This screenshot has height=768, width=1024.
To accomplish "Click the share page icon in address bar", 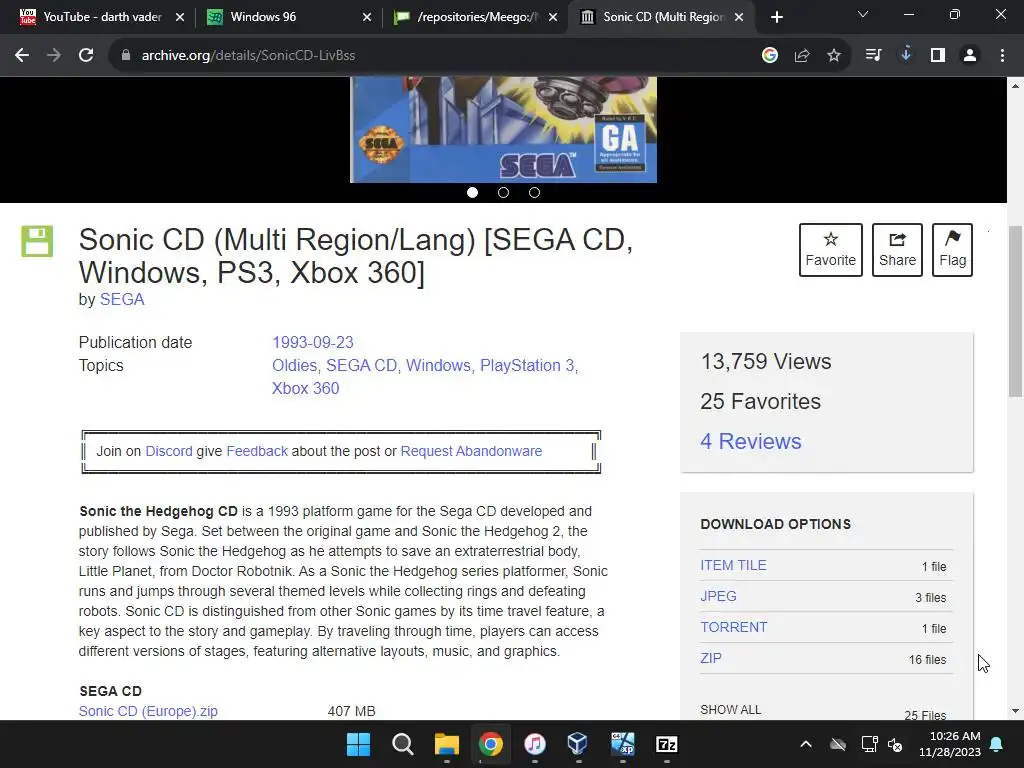I will (x=802, y=56).
